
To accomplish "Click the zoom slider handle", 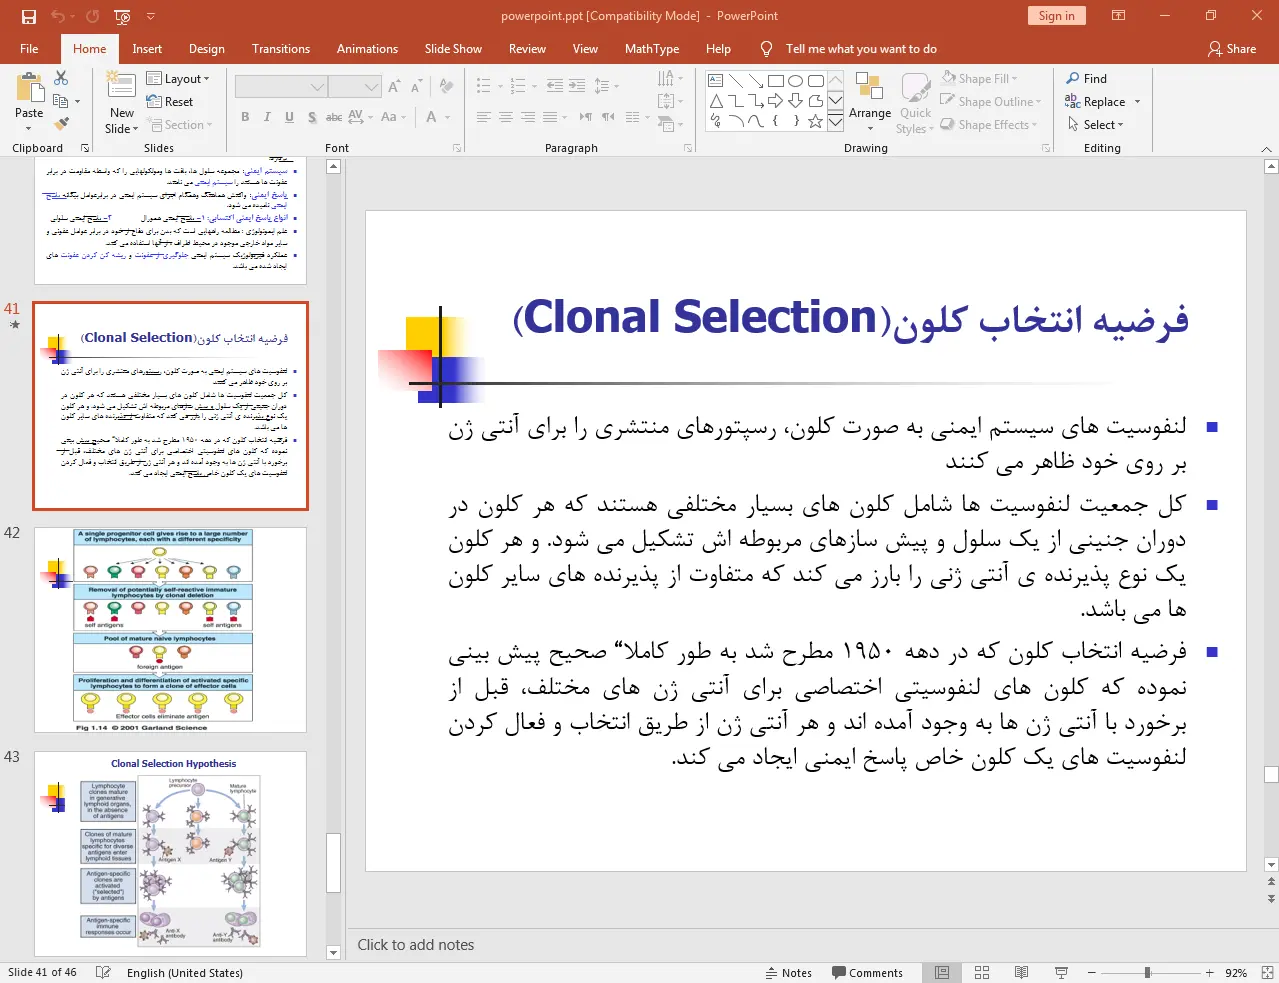I will 1147,973.
